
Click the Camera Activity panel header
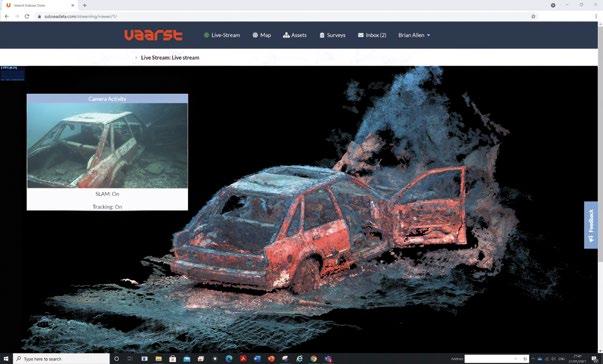point(107,99)
